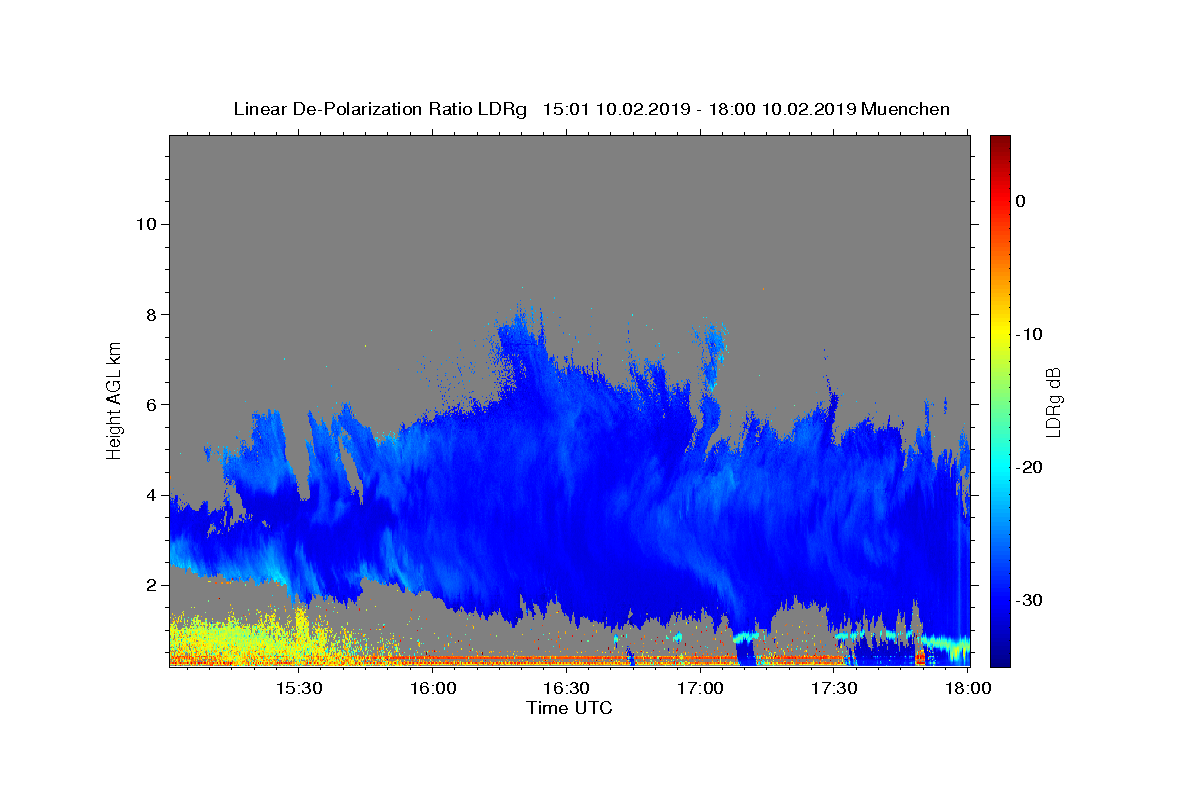Image resolution: width=1200 pixels, height=800 pixels.
Task: Click the 16:30 time tick label
Action: pyautogui.click(x=567, y=688)
